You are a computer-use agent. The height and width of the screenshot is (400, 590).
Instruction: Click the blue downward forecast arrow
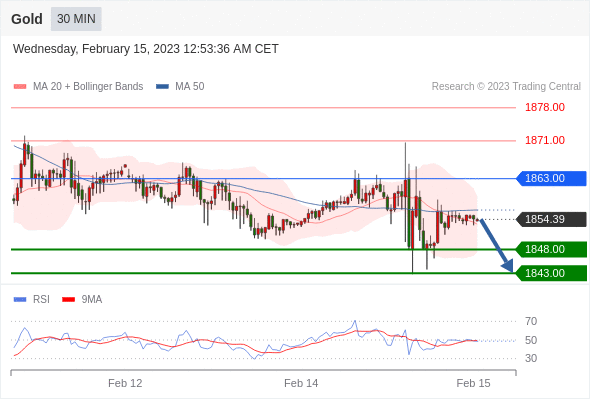click(496, 245)
